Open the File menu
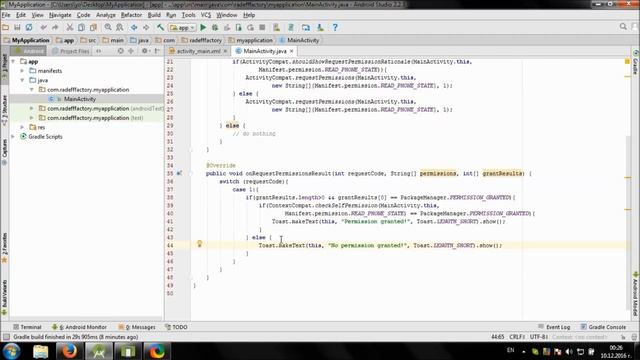The image size is (640, 360). (x=6, y=15)
